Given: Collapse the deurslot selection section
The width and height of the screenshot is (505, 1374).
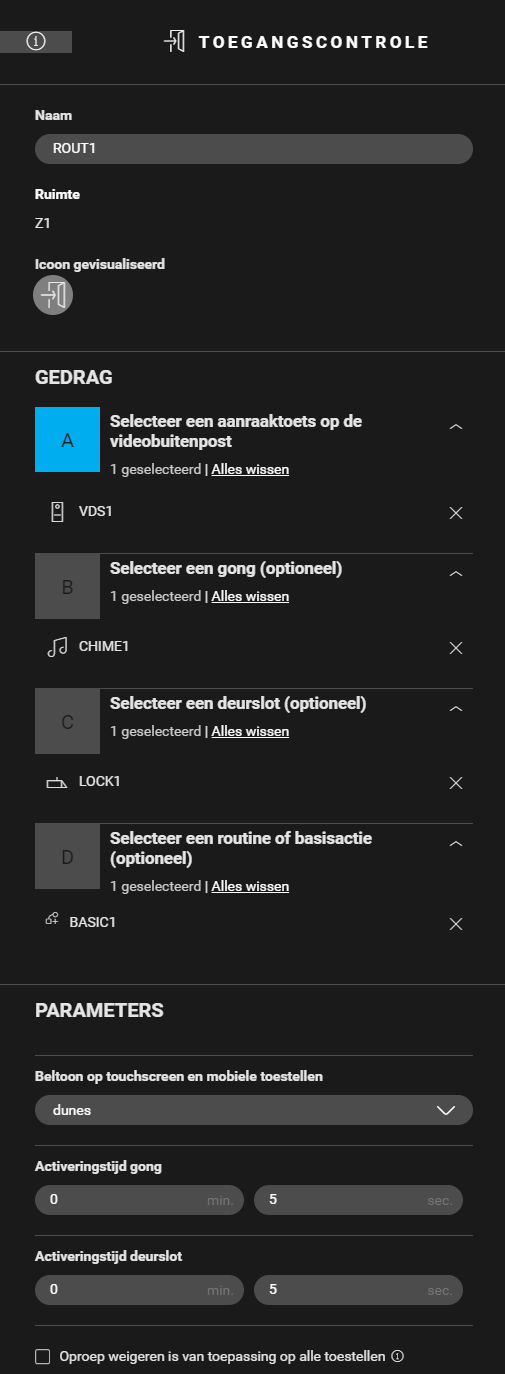Looking at the screenshot, I should (456, 709).
